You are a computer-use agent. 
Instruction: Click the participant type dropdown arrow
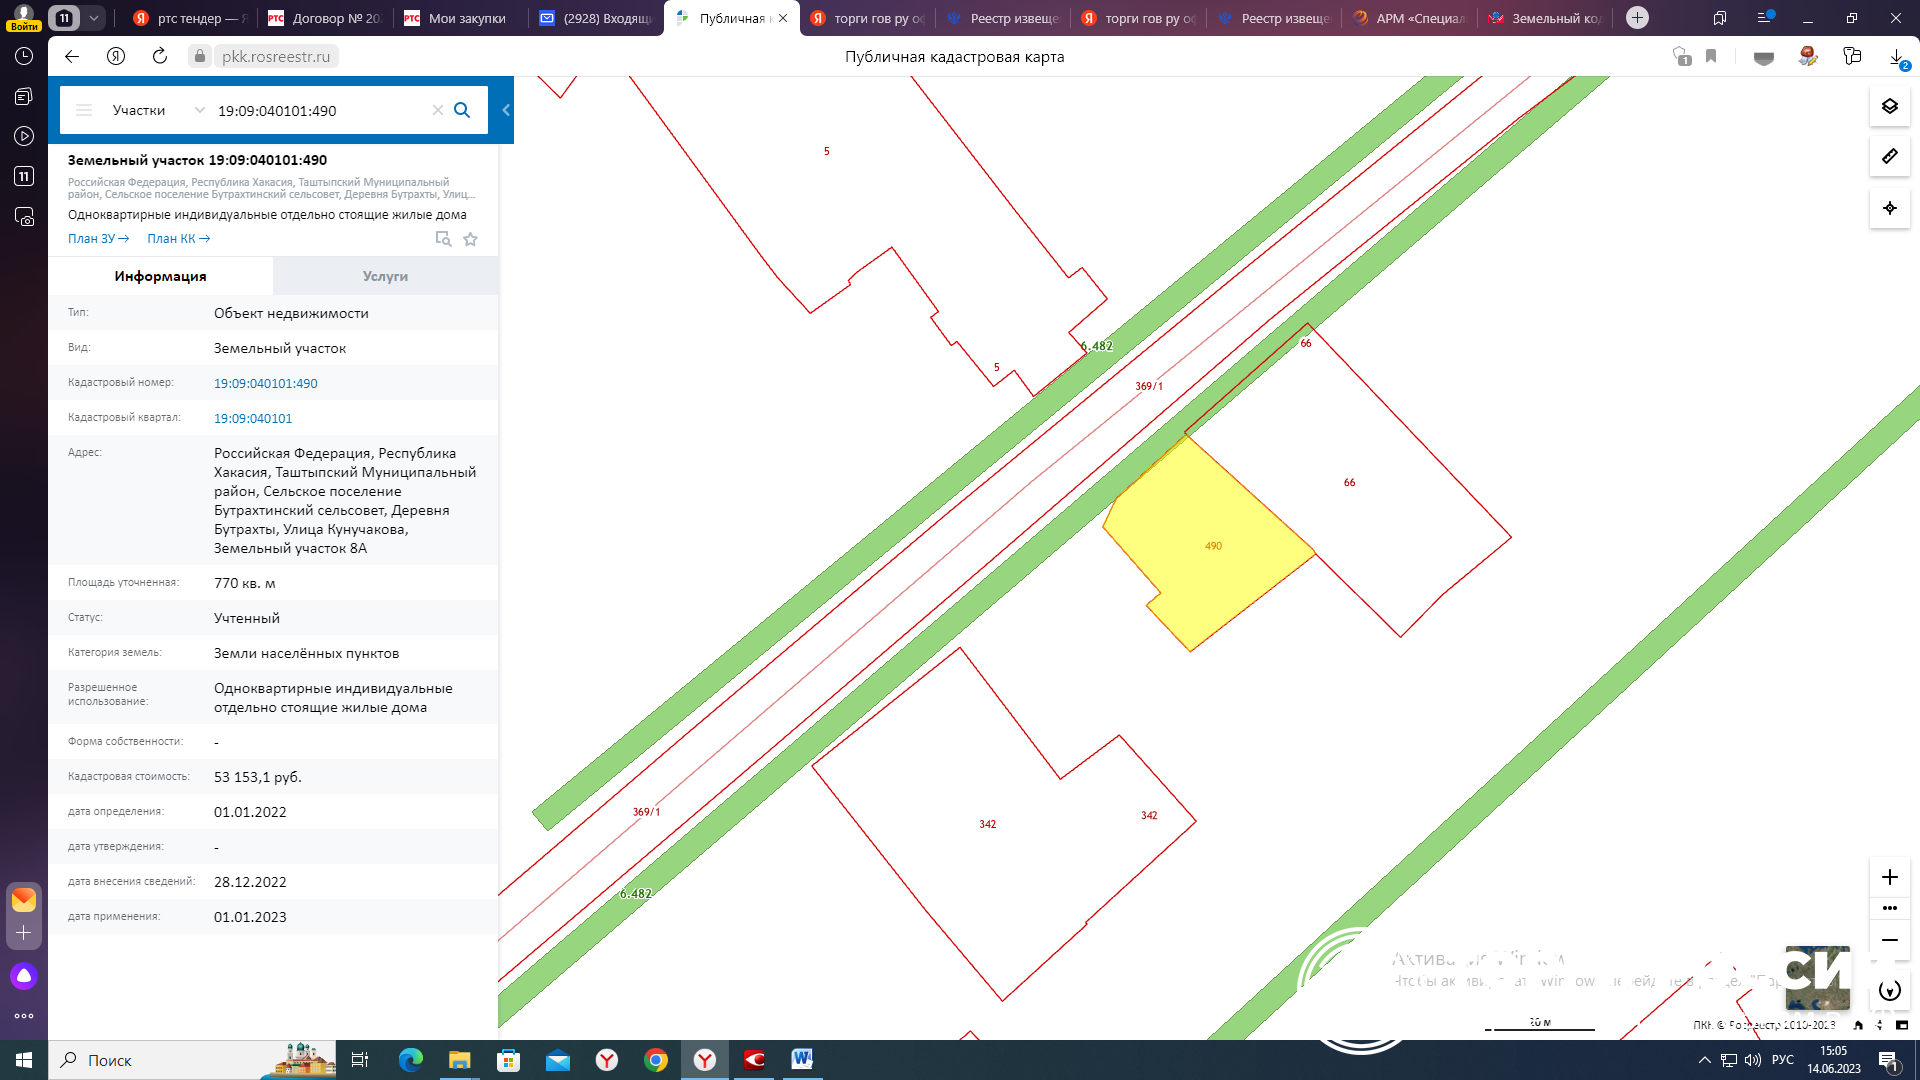tap(198, 111)
